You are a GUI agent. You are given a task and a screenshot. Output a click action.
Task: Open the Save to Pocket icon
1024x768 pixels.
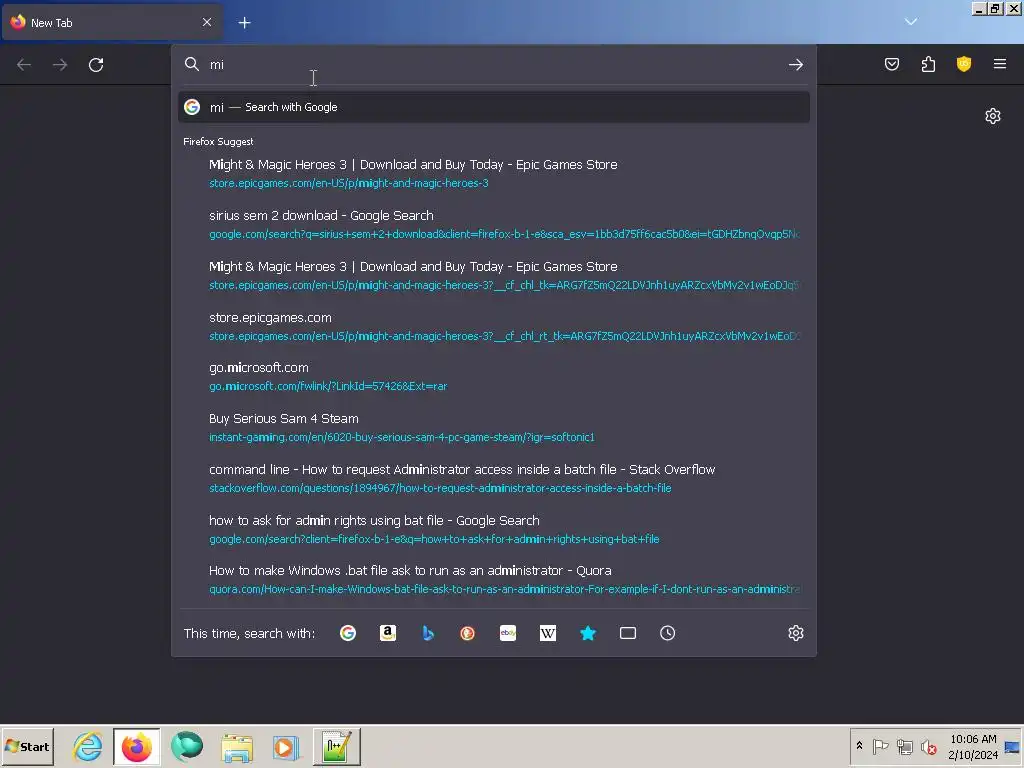(891, 64)
